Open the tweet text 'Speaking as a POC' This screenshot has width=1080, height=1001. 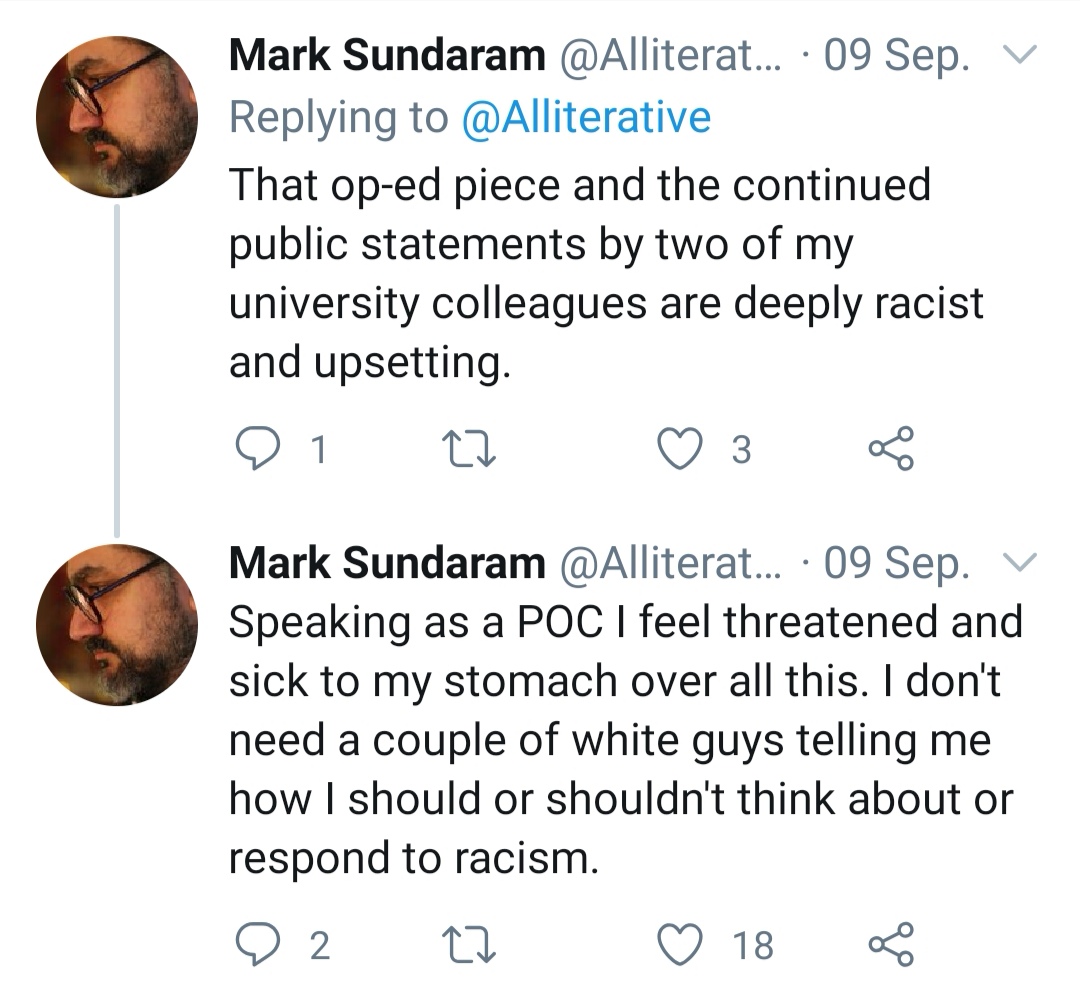(x=620, y=740)
